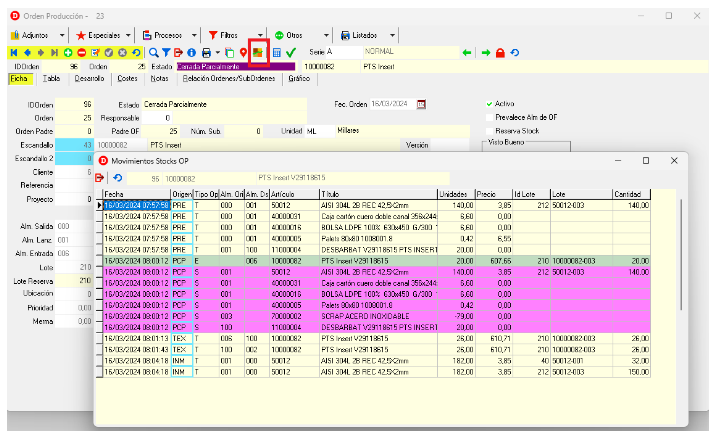709x436 pixels.
Task: Click the green plus add record icon
Action: [x=67, y=52]
